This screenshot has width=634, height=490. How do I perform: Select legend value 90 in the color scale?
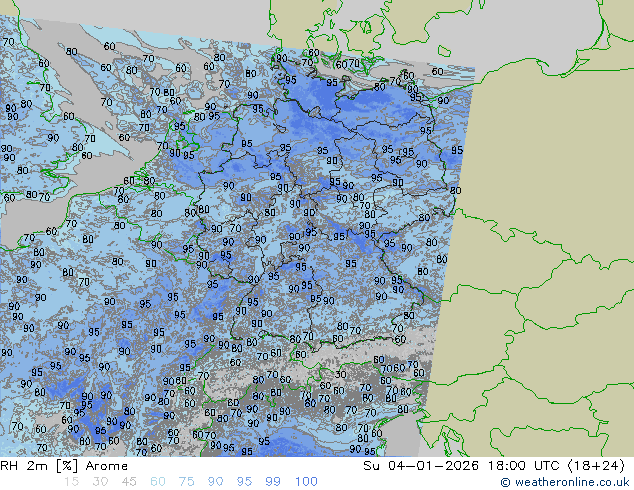[x=215, y=482]
